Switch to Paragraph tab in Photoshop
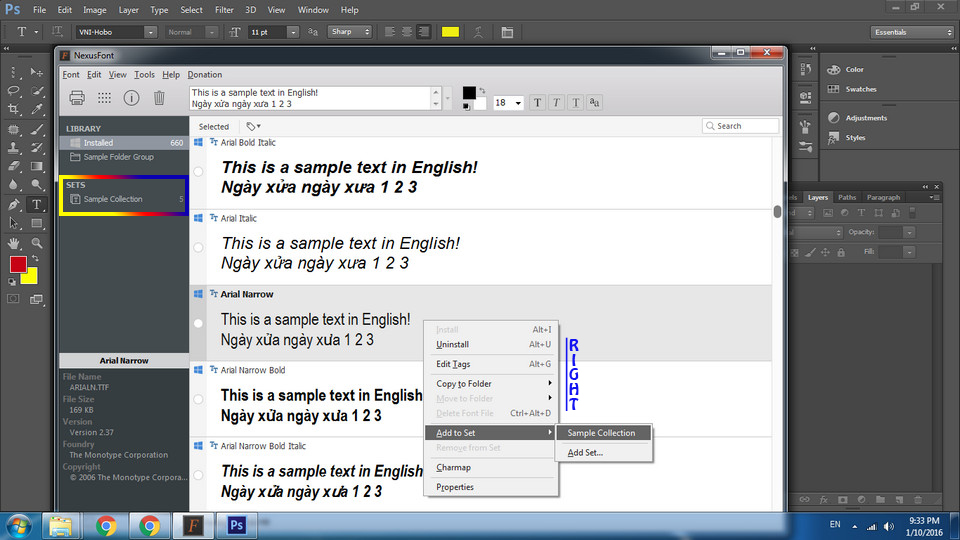 click(x=883, y=197)
